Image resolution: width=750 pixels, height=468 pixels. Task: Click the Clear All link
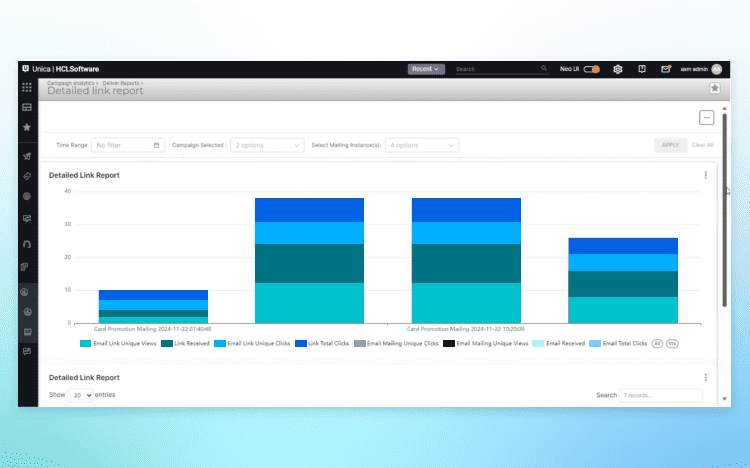pyautogui.click(x=703, y=145)
